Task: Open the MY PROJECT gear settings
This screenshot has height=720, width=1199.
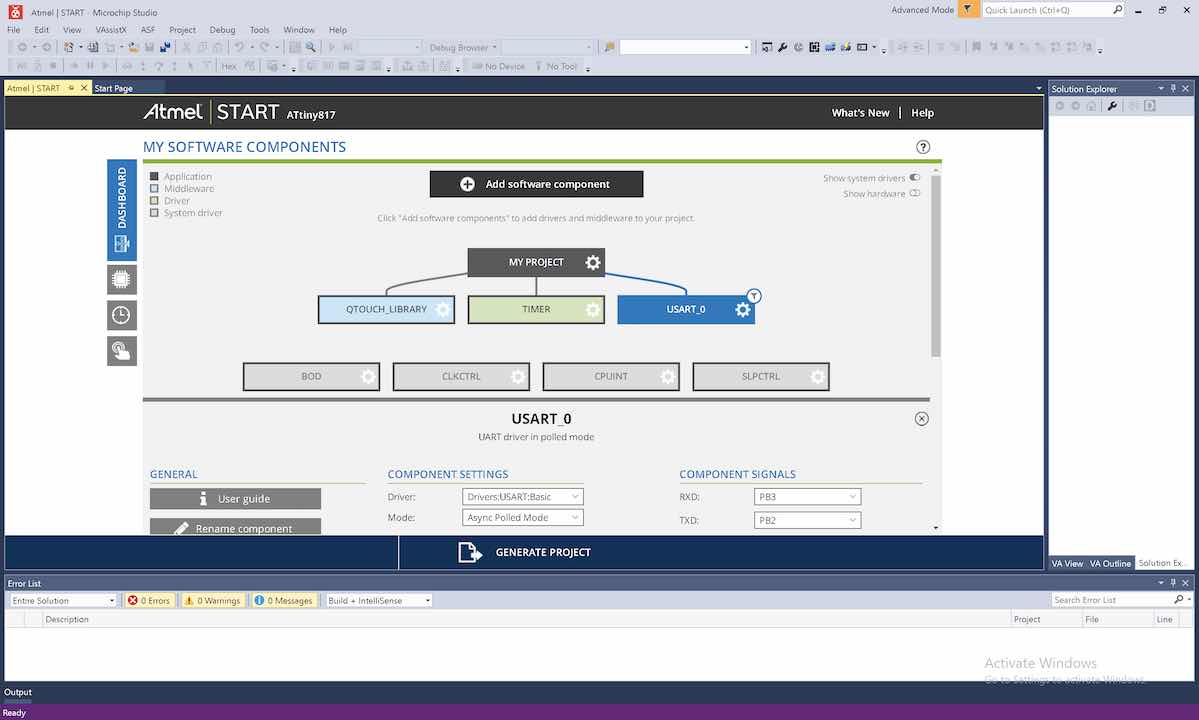Action: pyautogui.click(x=593, y=262)
